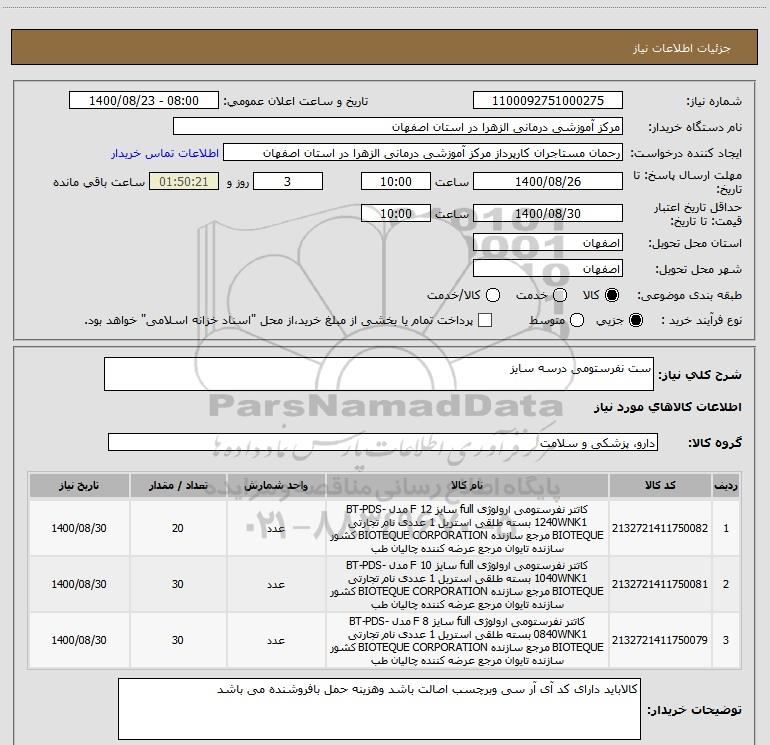Click the need date in row 2
The image size is (770, 745).
point(79,584)
